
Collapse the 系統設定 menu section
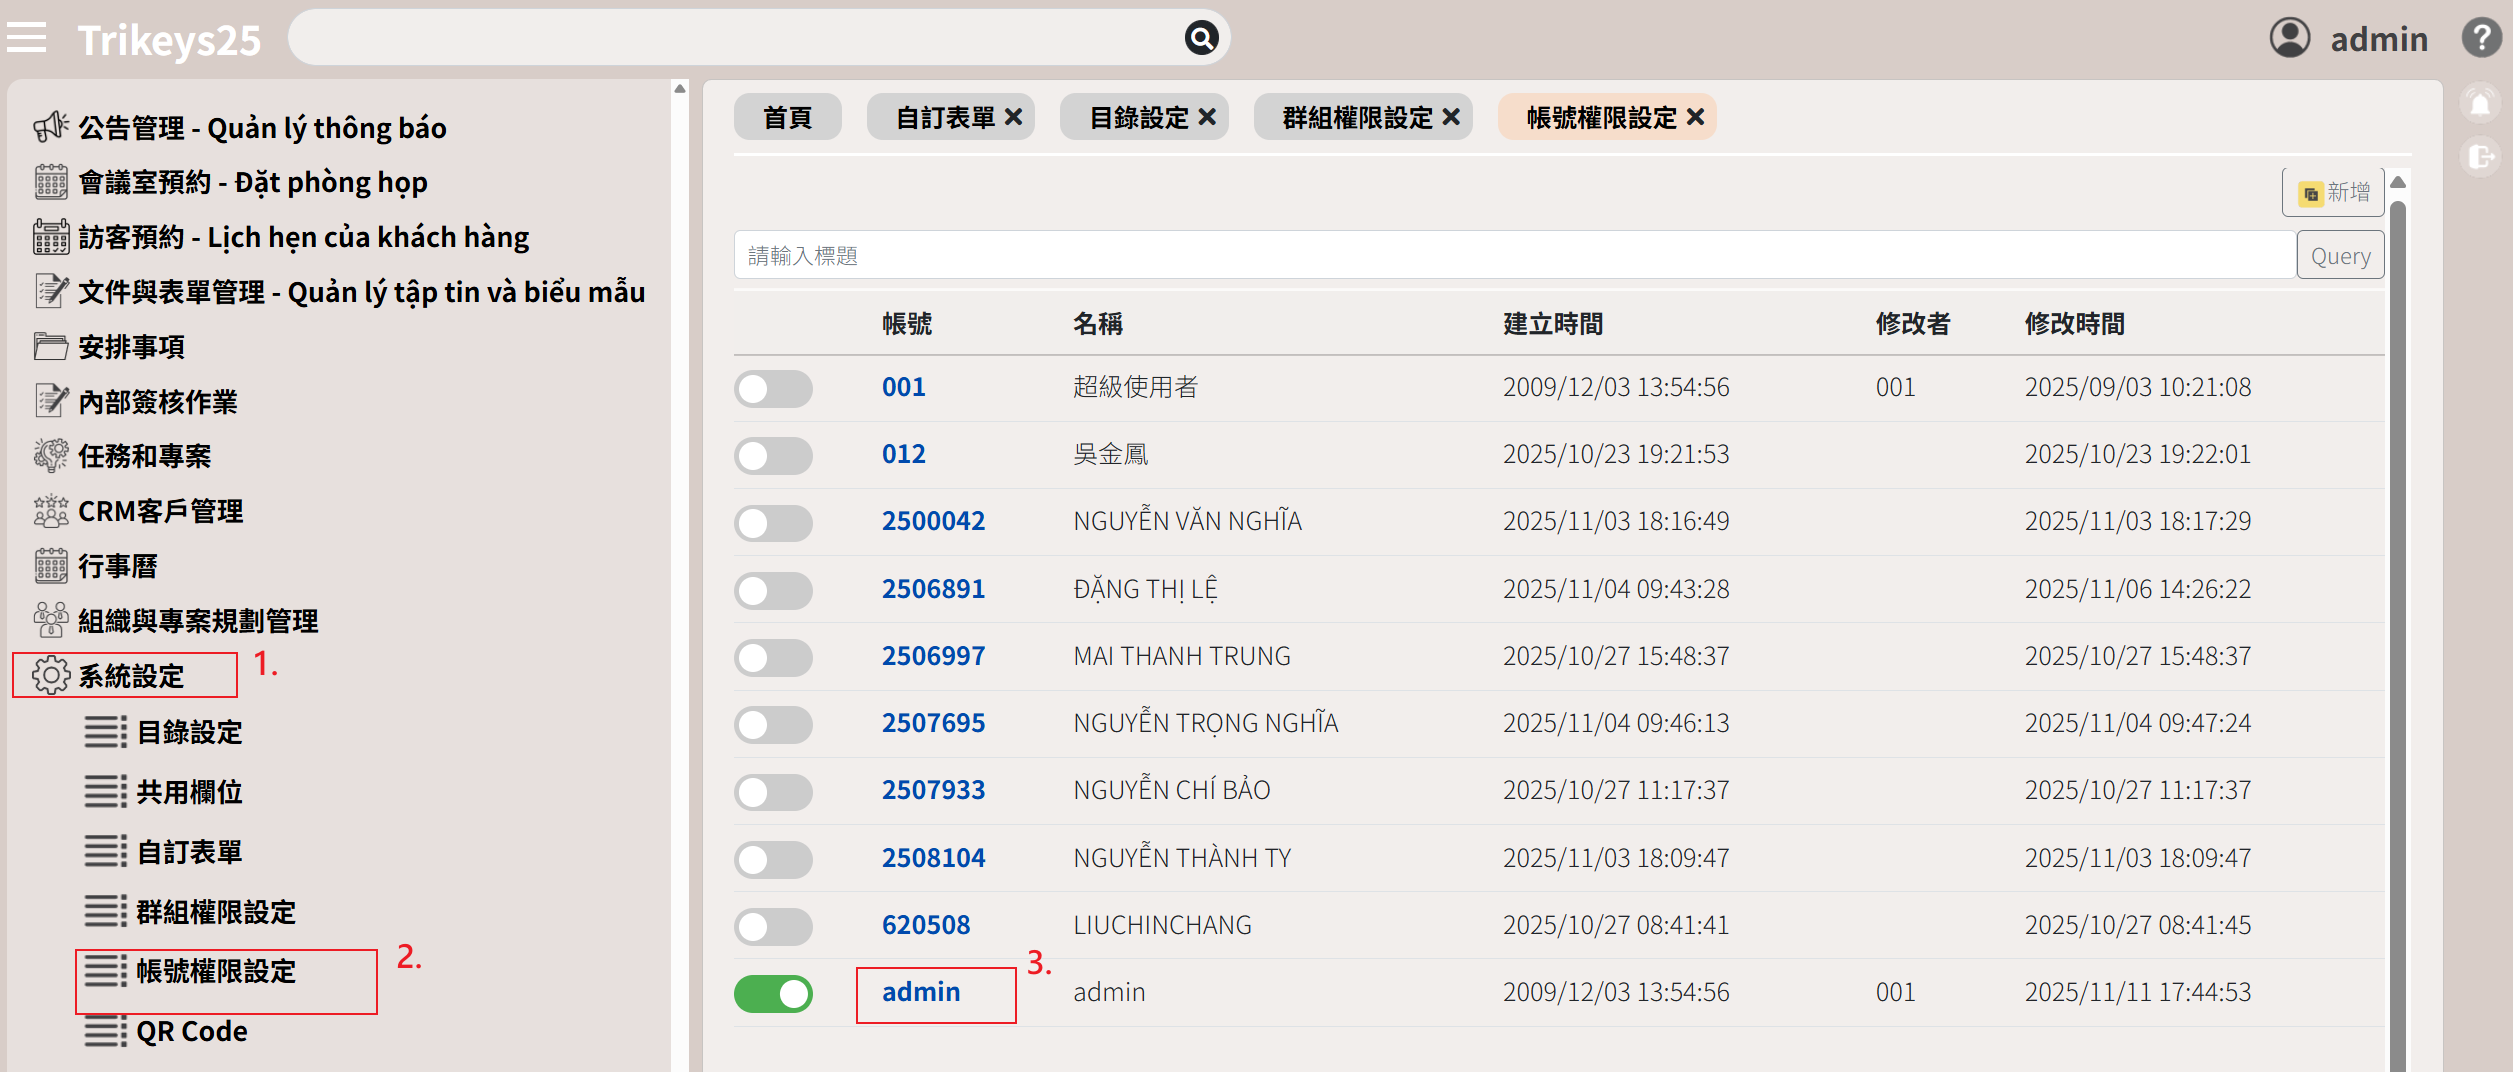pos(130,676)
